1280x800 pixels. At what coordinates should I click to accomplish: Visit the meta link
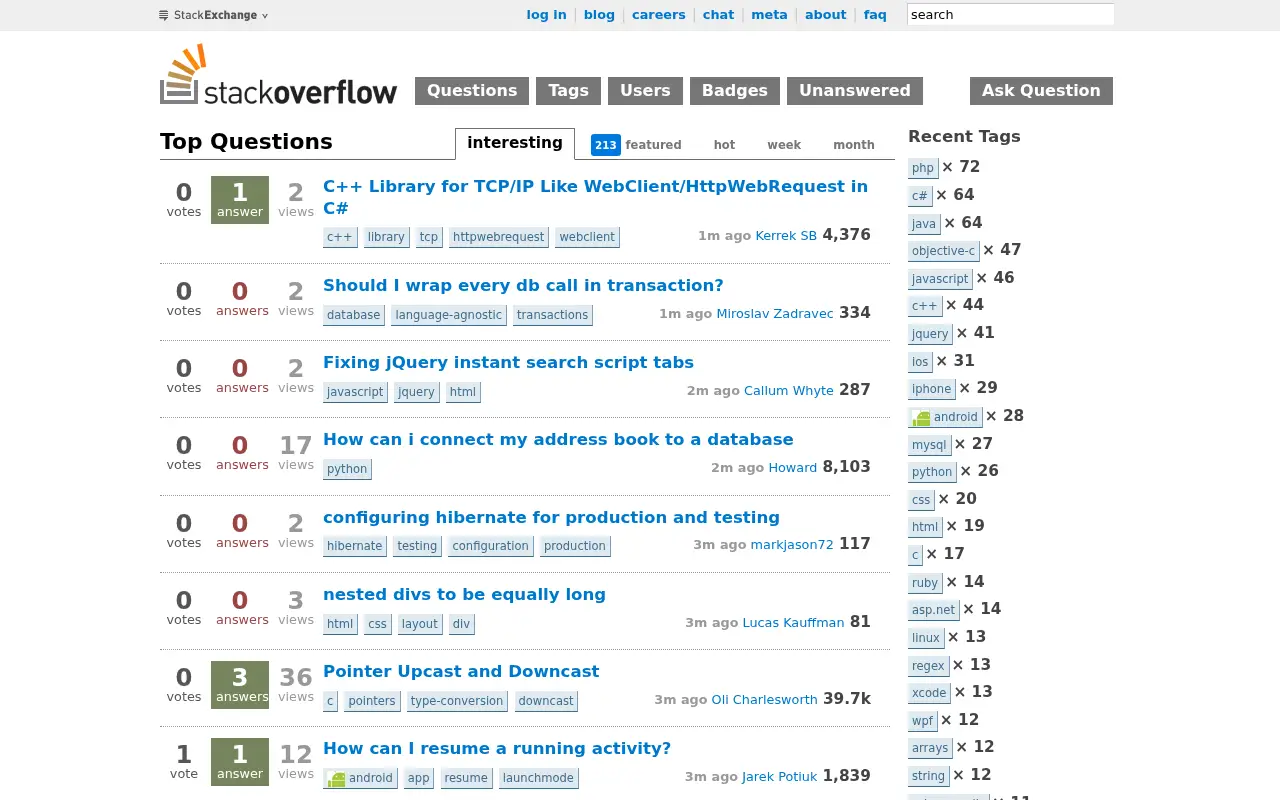coord(770,15)
